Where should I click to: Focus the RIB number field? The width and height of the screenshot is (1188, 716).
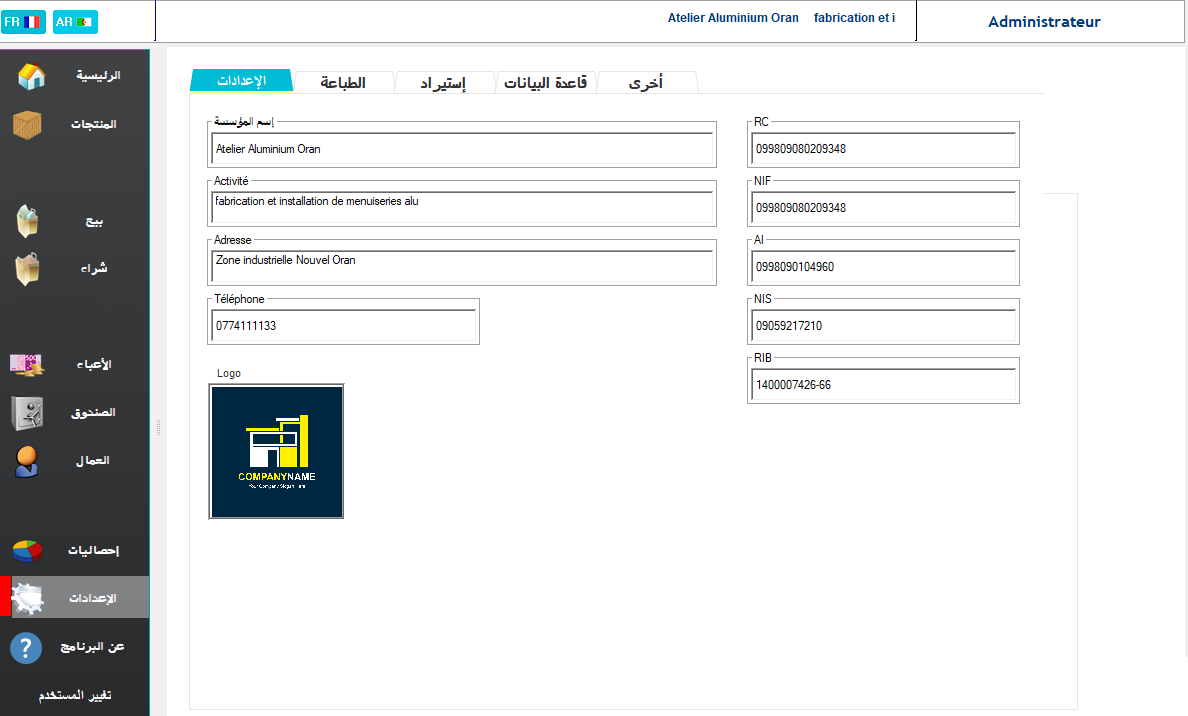click(x=883, y=385)
